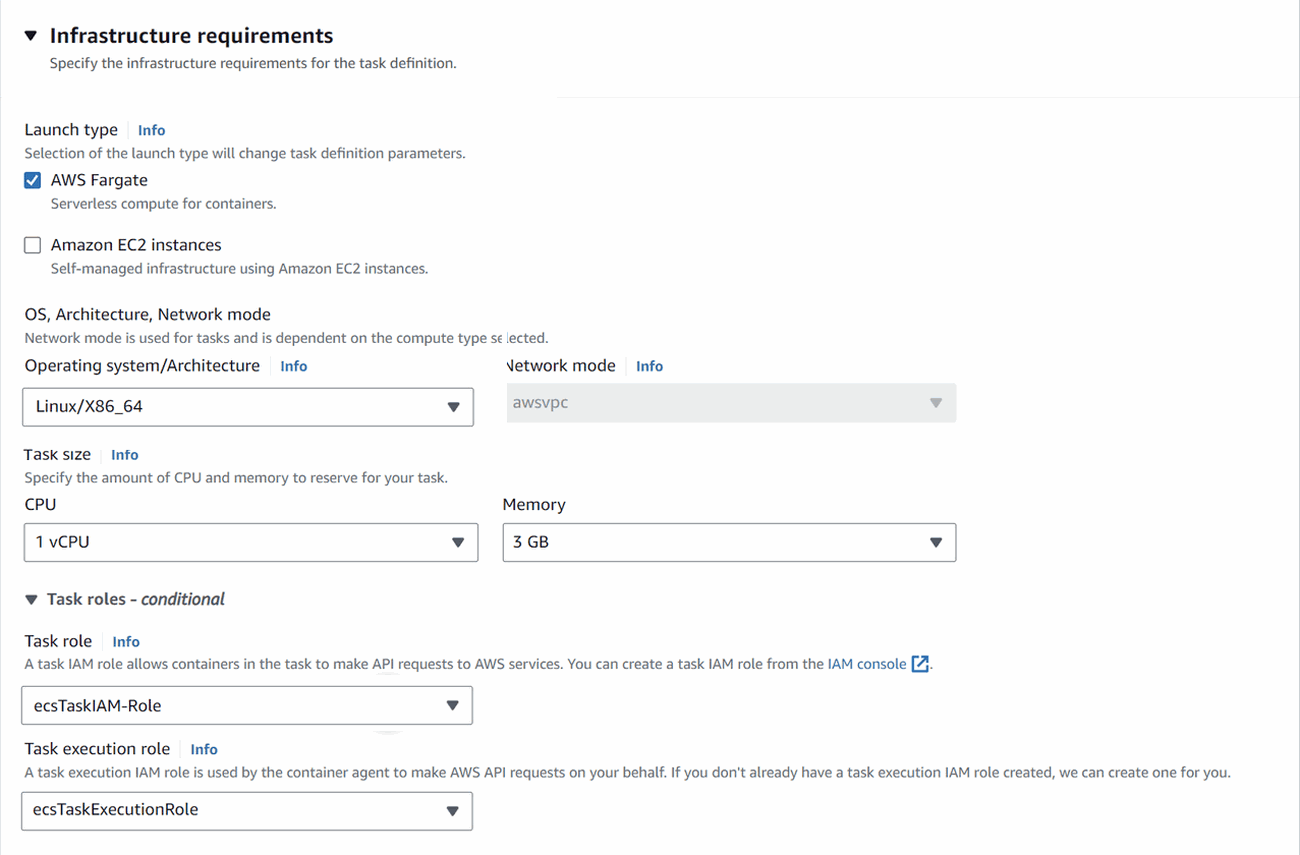Enable Amazon EC2 instances checkbox
This screenshot has height=855, width=1300.
[x=33, y=245]
